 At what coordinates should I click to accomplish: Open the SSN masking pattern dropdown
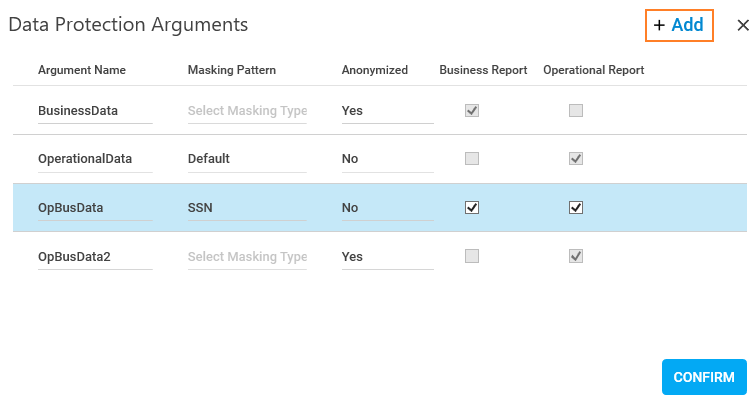(x=247, y=208)
